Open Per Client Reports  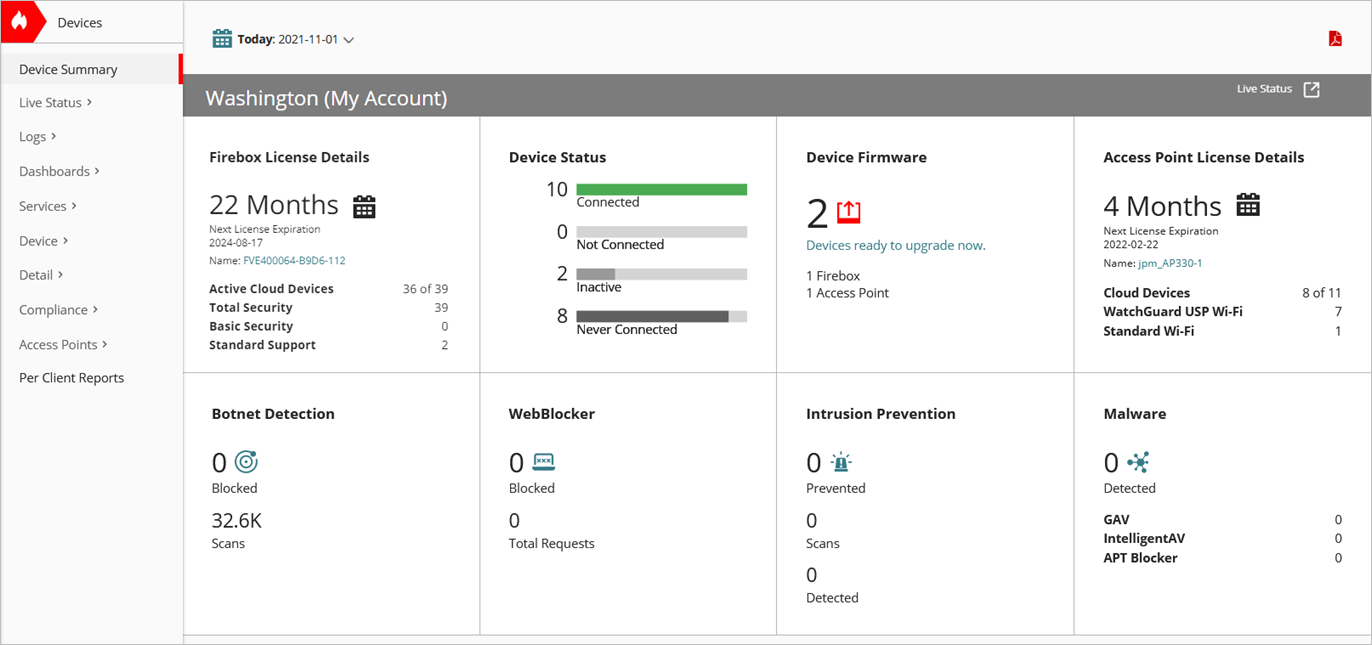point(71,377)
